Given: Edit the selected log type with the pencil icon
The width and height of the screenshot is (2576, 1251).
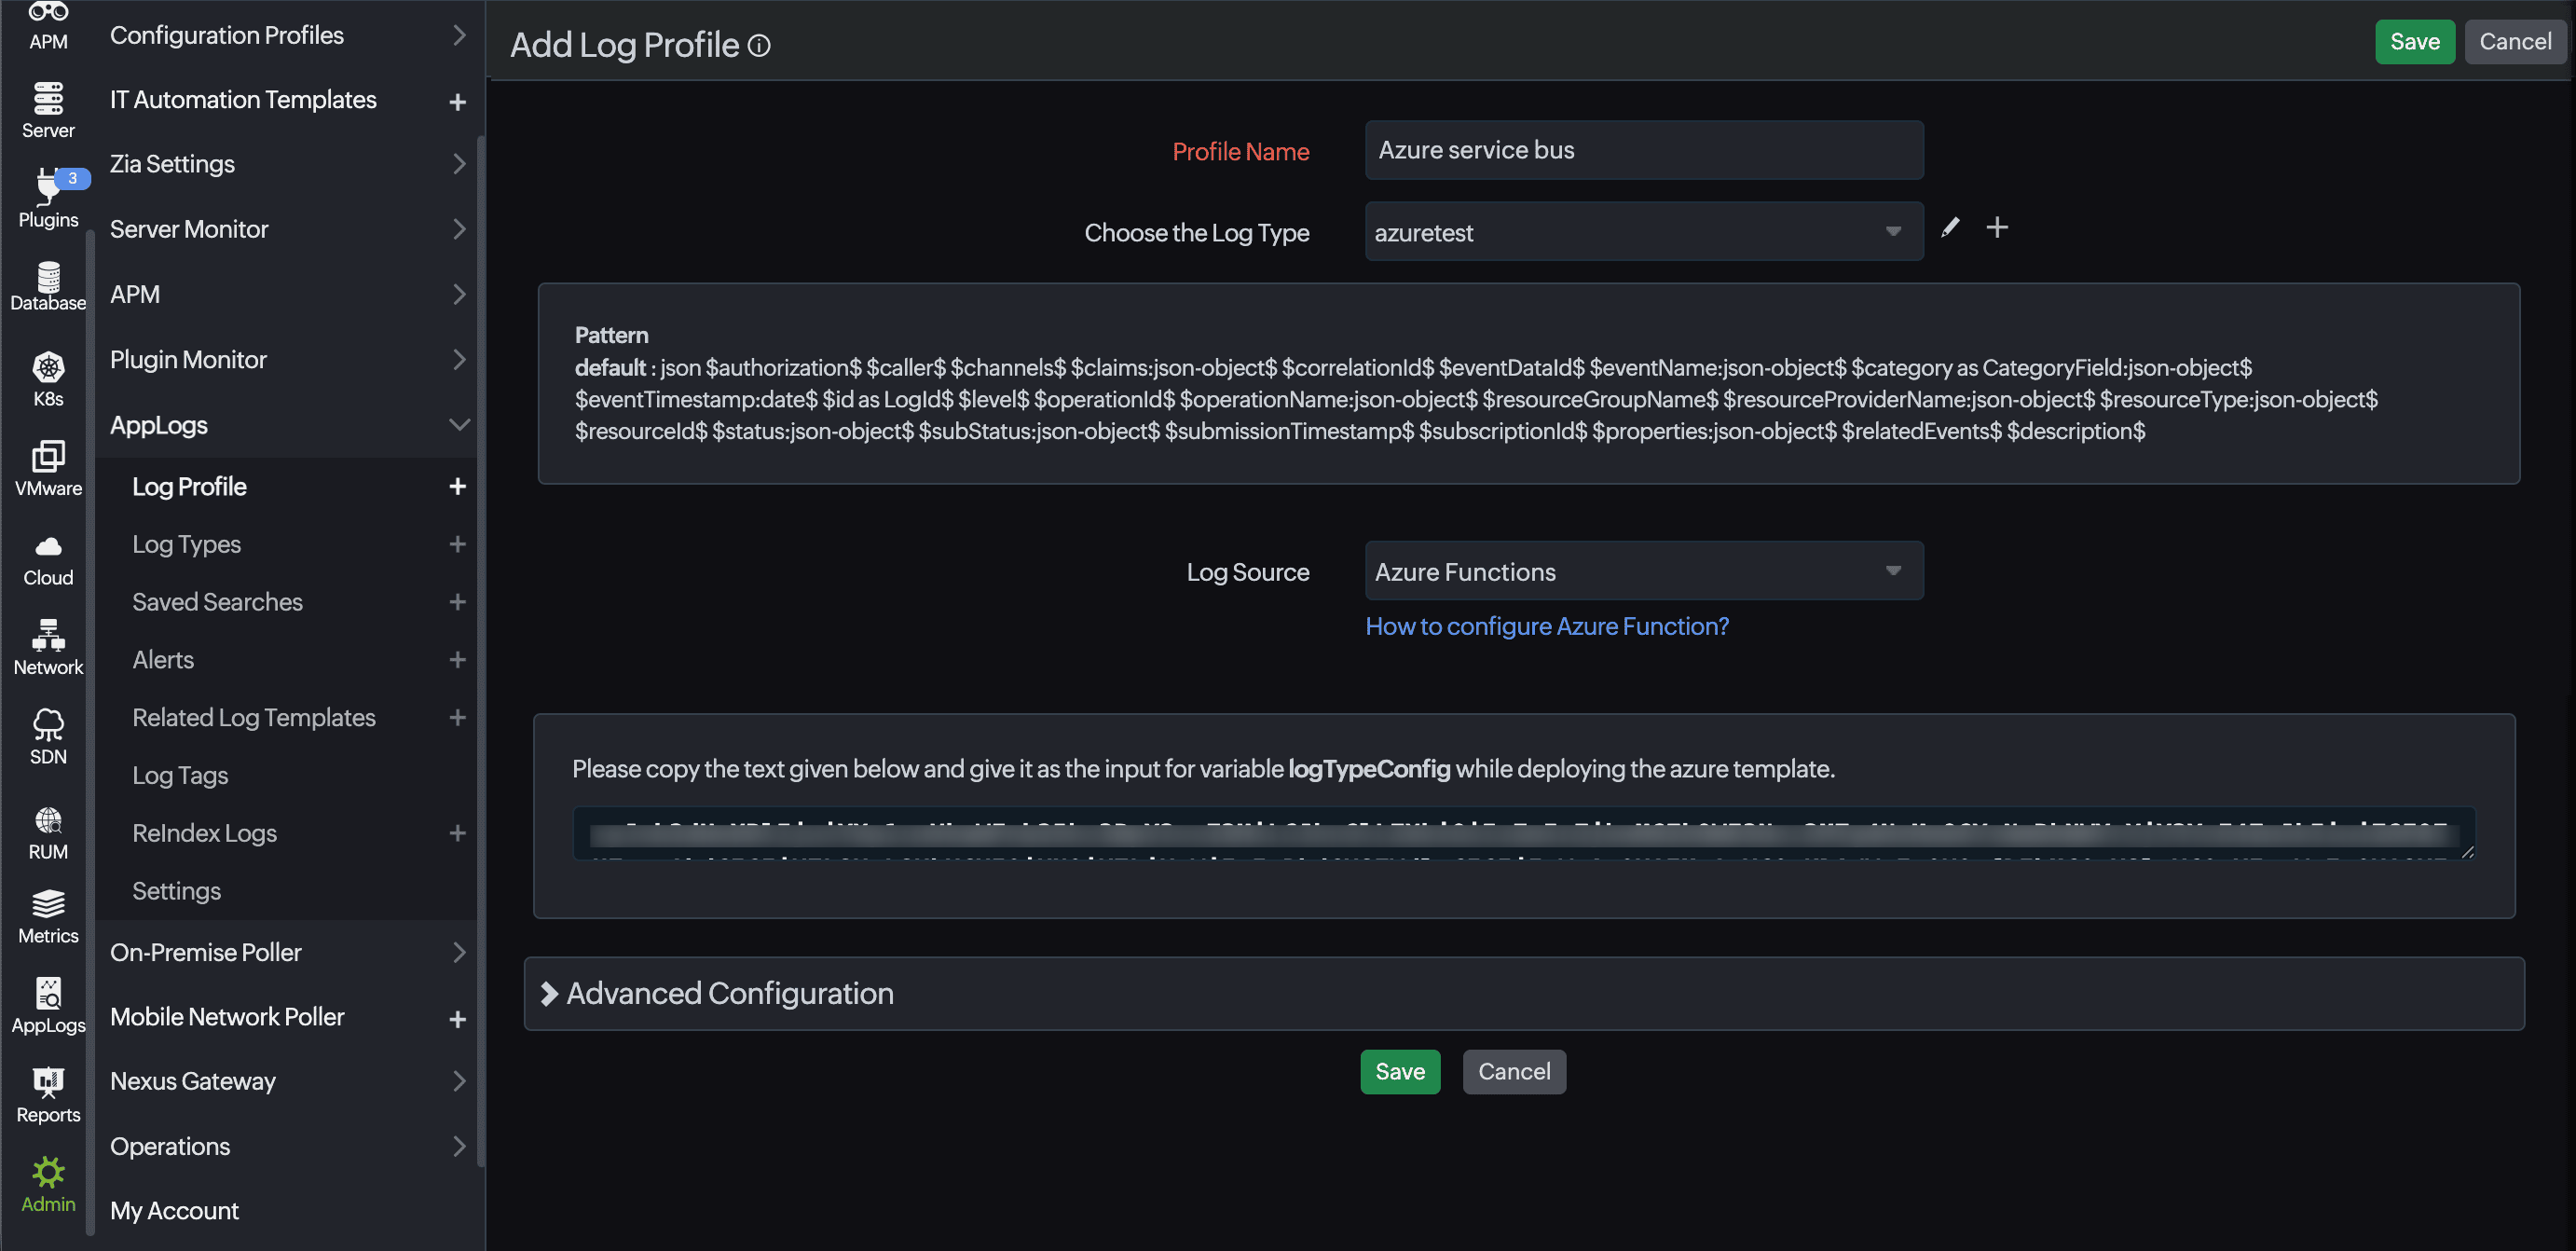Looking at the screenshot, I should tap(1950, 228).
